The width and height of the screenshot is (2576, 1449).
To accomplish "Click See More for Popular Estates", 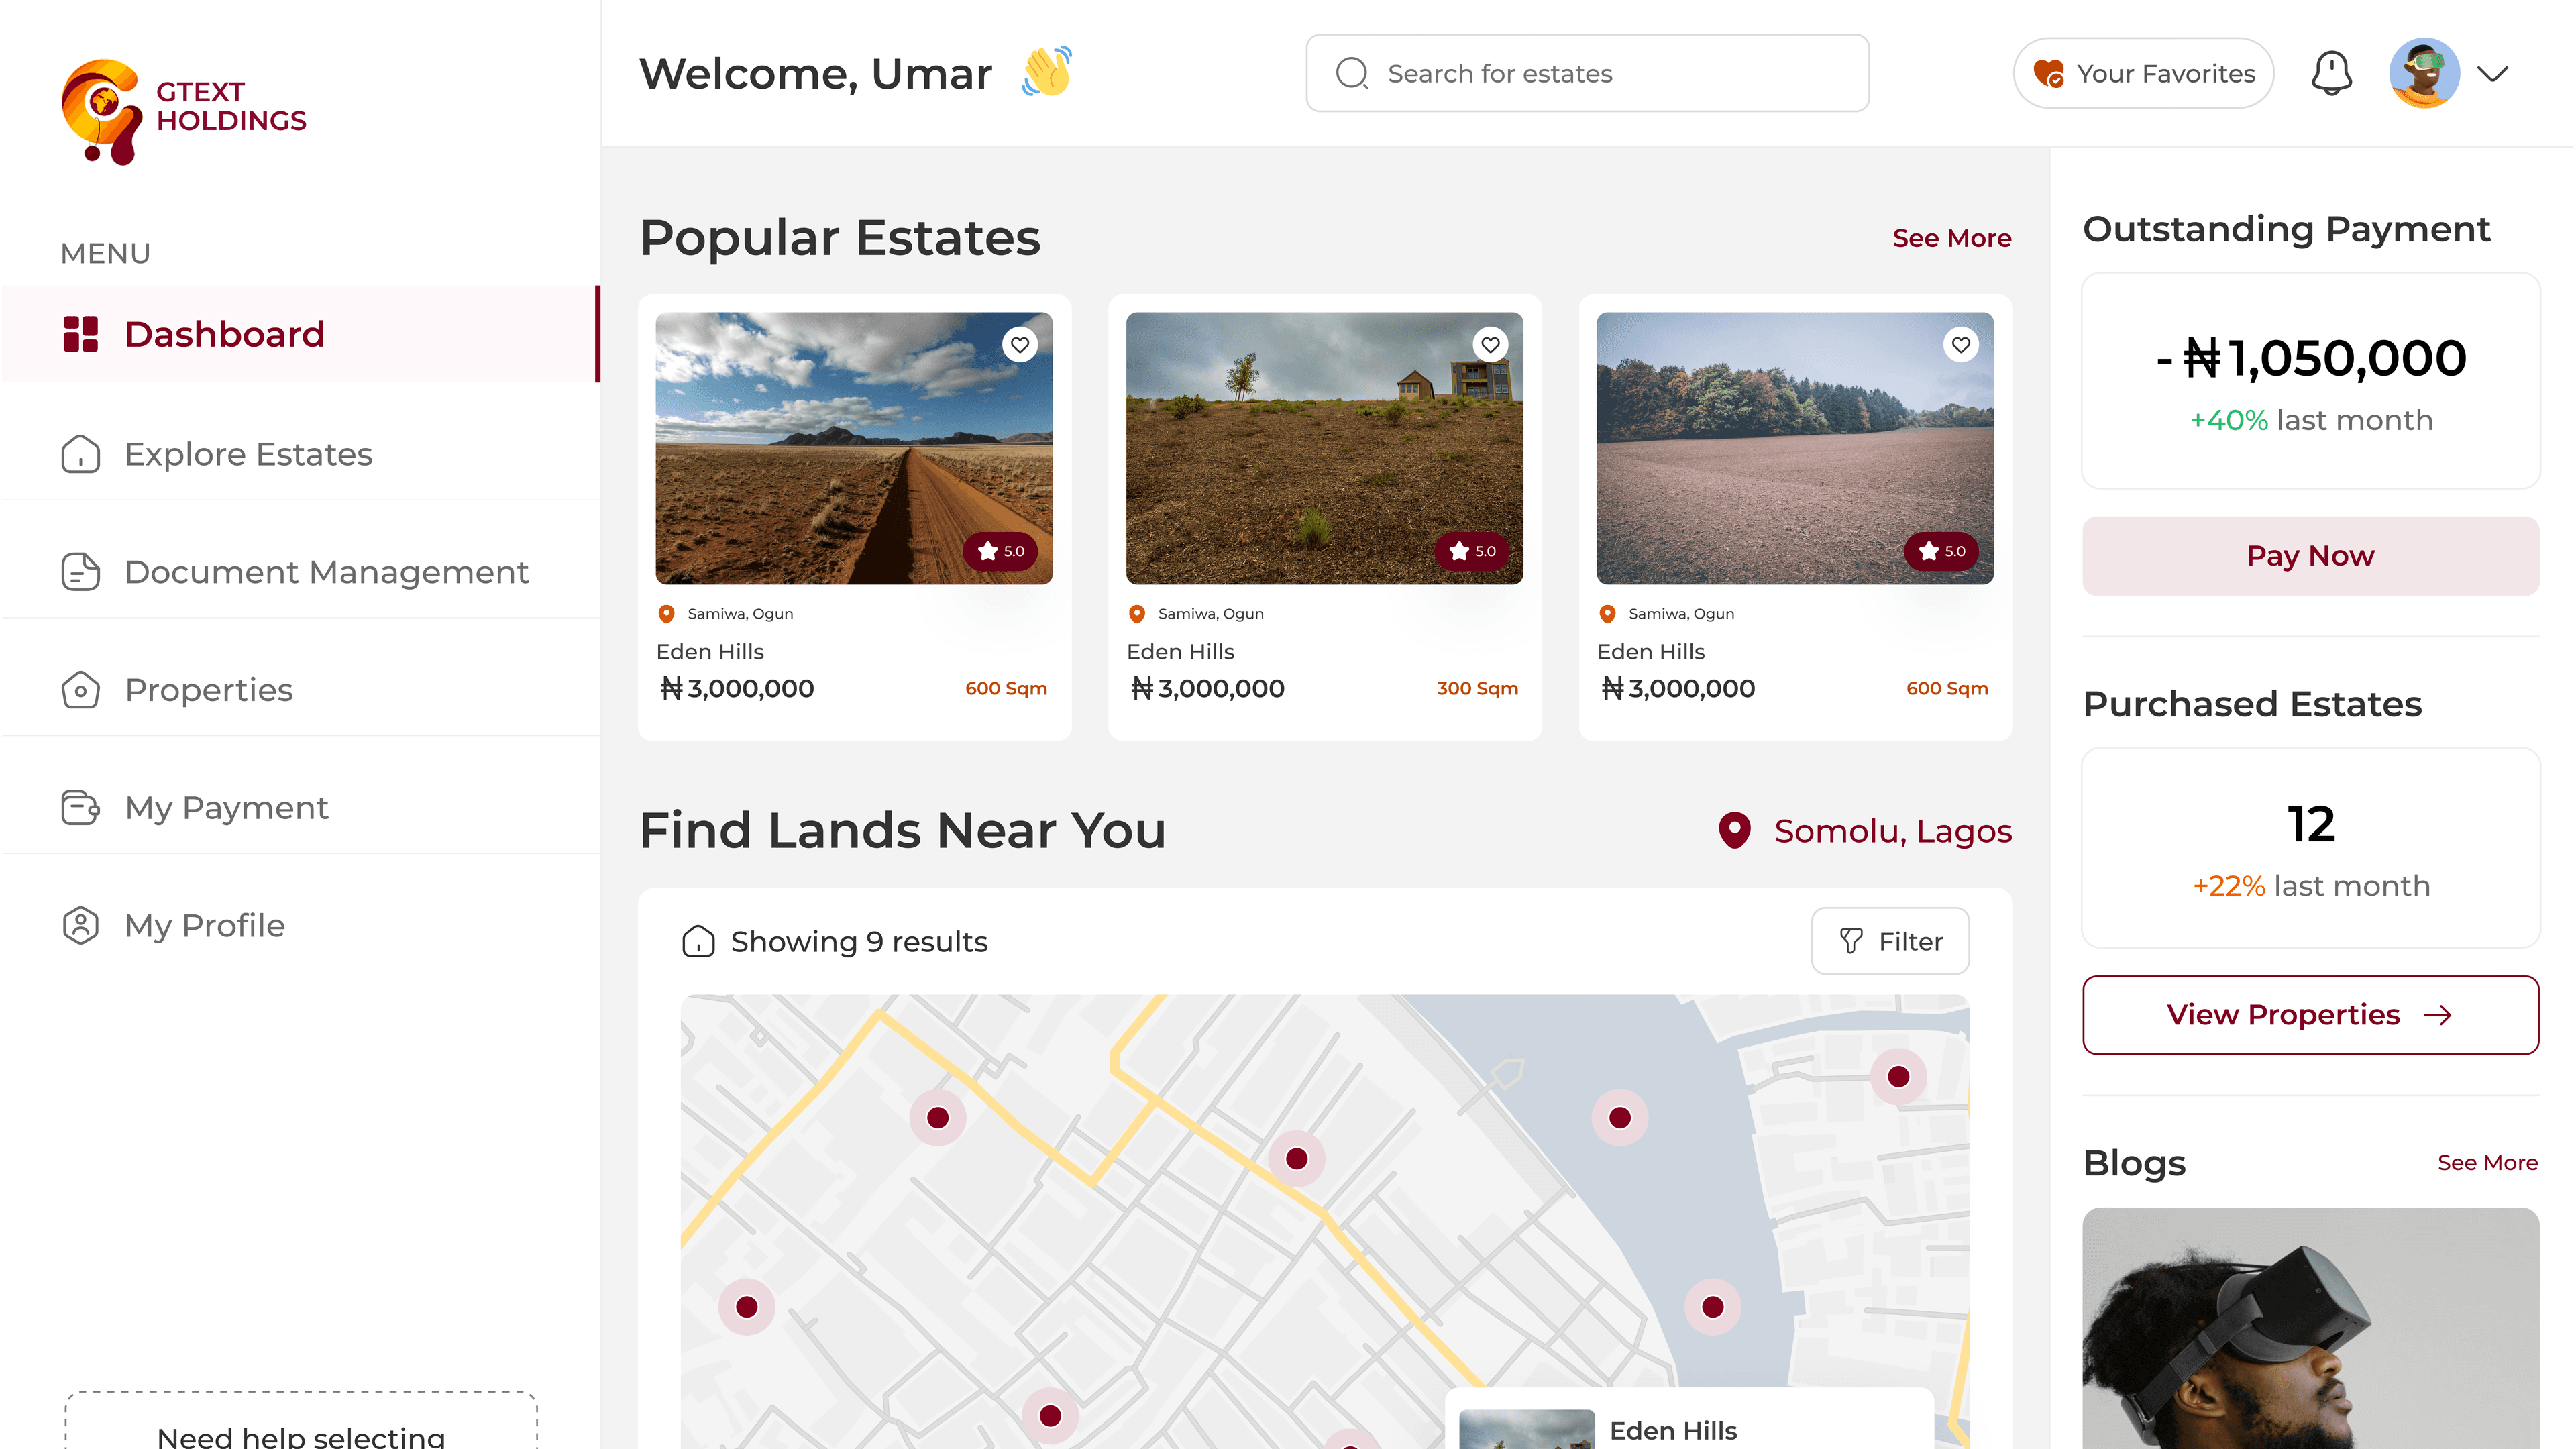I will point(1951,238).
